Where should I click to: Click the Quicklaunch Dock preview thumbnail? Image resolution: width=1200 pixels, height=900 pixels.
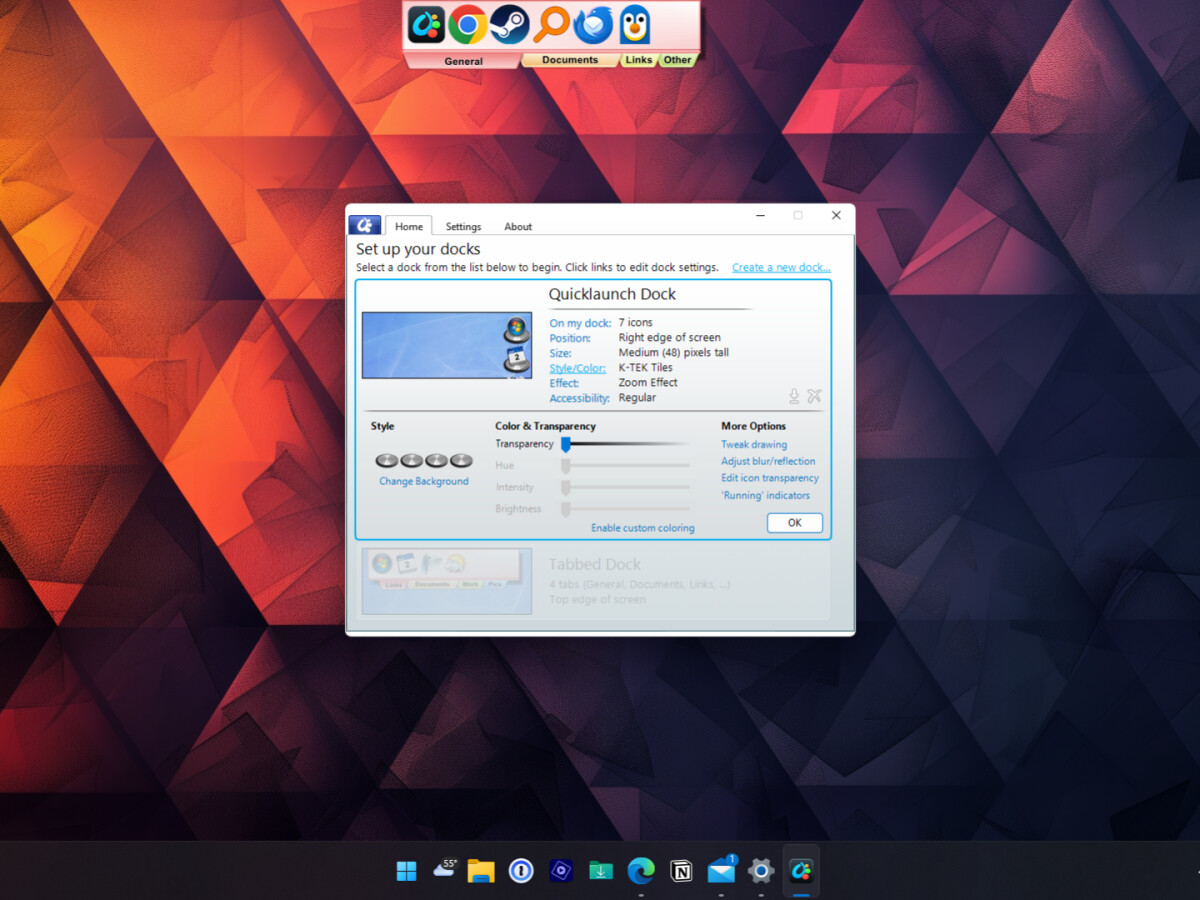tap(447, 345)
